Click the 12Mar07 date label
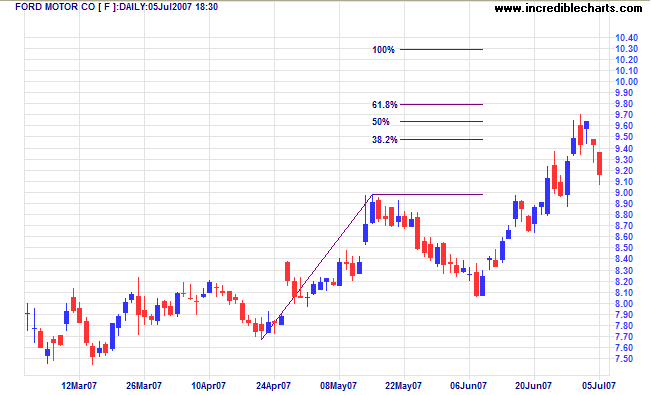 tap(79, 386)
